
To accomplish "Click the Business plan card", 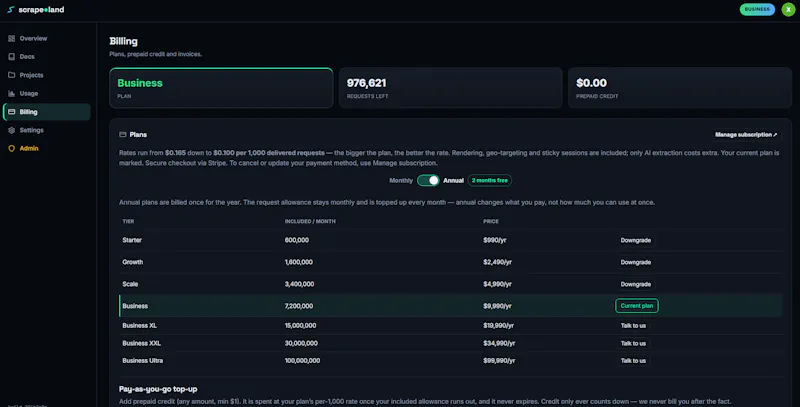I will click(x=221, y=88).
